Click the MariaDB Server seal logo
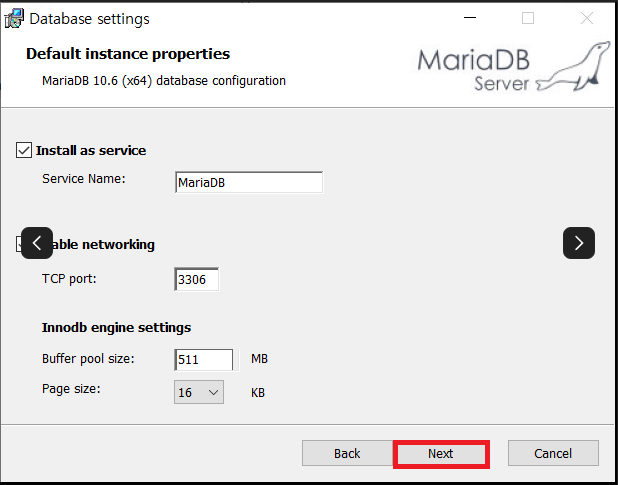This screenshot has width=618, height=485. [572, 67]
